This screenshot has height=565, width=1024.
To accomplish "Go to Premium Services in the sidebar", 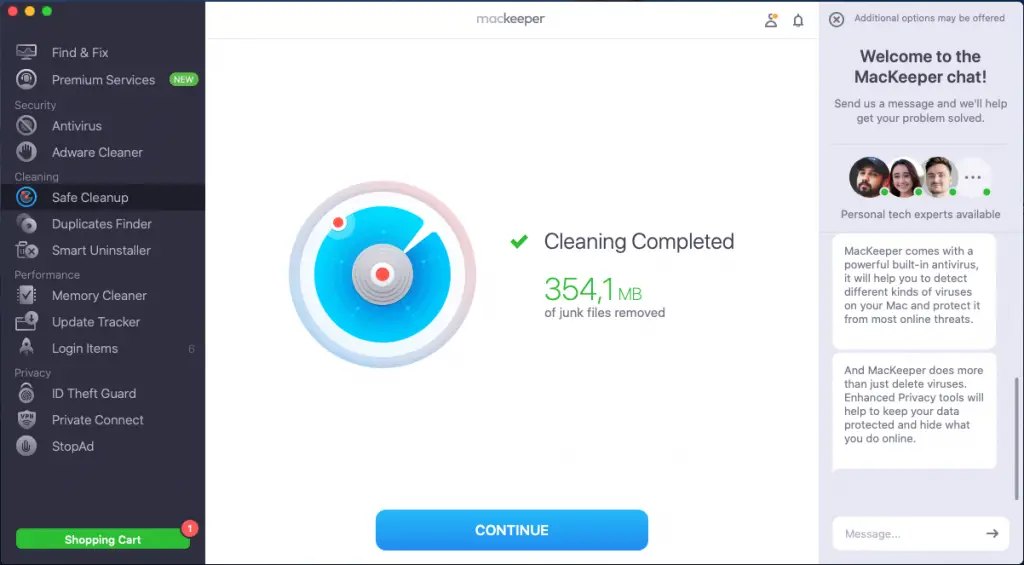I will tap(103, 80).
